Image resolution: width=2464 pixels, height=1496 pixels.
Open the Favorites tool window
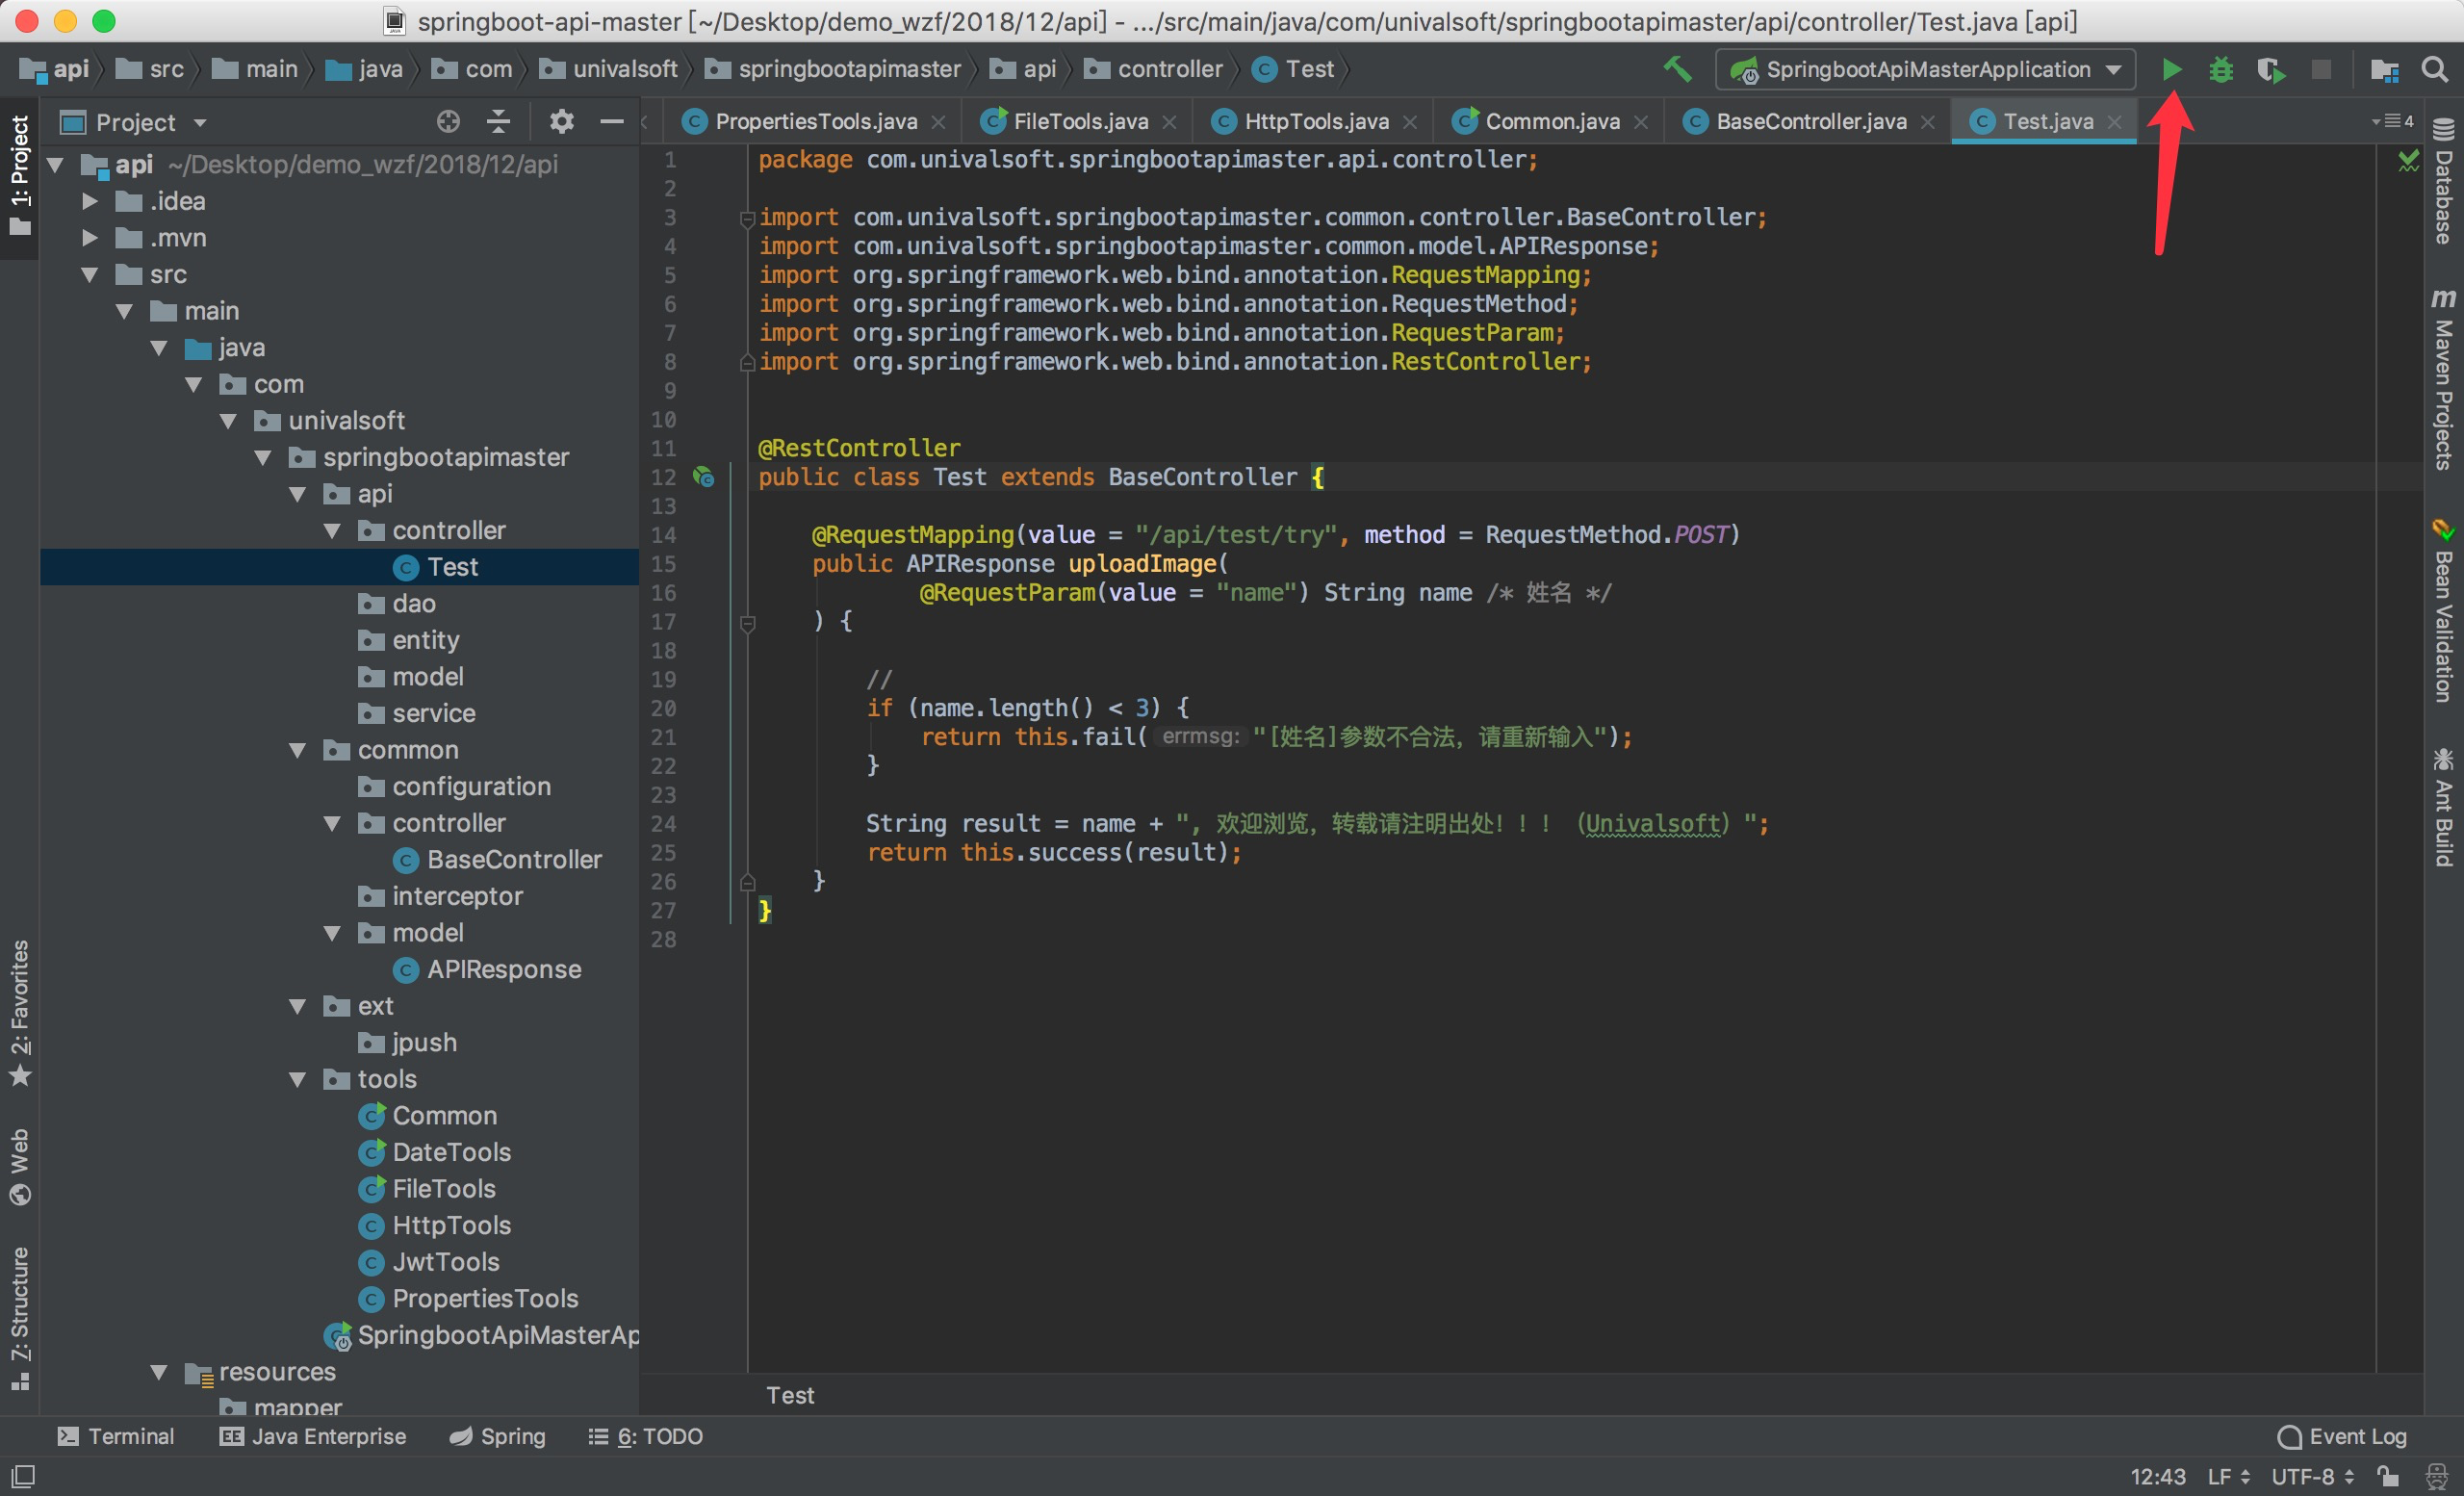point(20,1012)
